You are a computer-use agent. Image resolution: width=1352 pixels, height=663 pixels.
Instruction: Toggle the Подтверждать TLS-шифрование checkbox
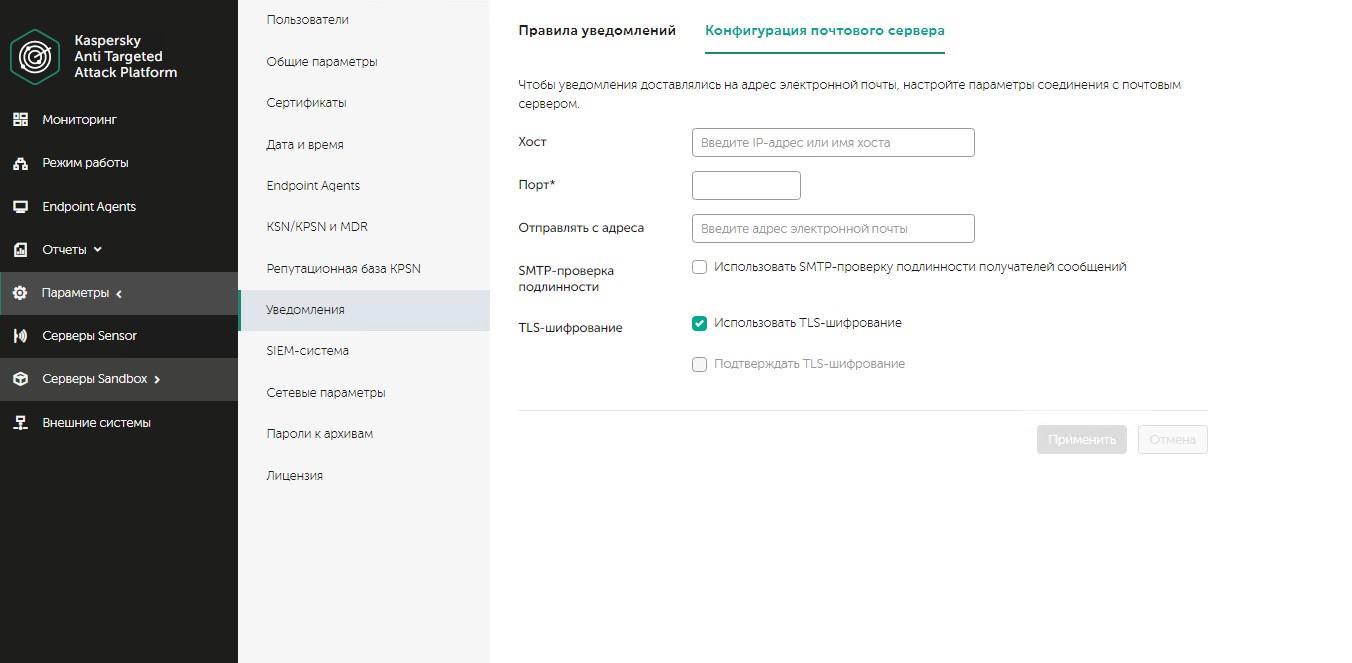pyautogui.click(x=700, y=364)
